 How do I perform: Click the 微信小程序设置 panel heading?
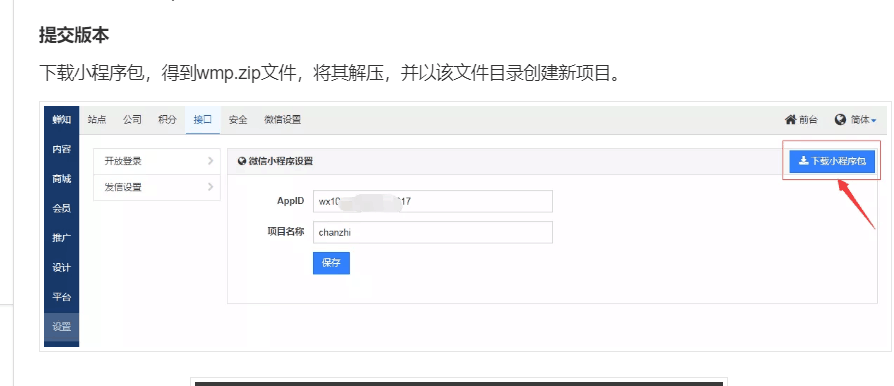tap(280, 161)
